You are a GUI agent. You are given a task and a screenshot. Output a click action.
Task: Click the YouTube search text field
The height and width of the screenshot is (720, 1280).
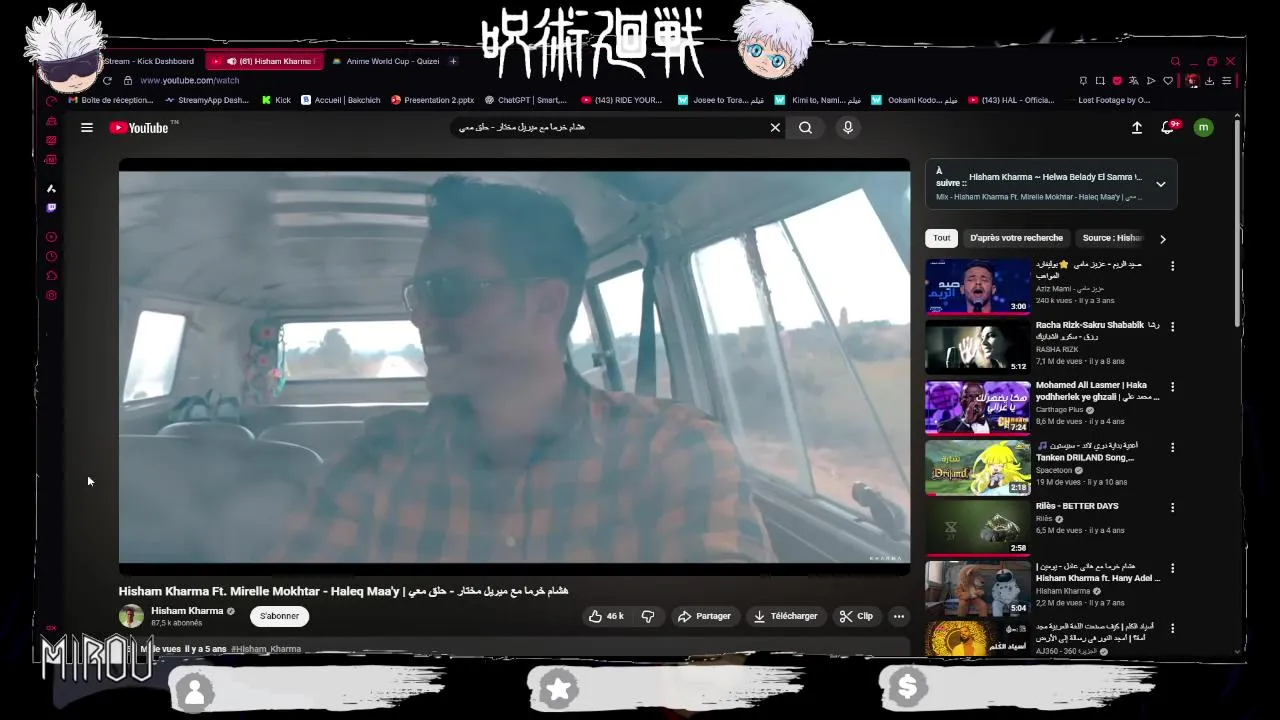(x=608, y=128)
